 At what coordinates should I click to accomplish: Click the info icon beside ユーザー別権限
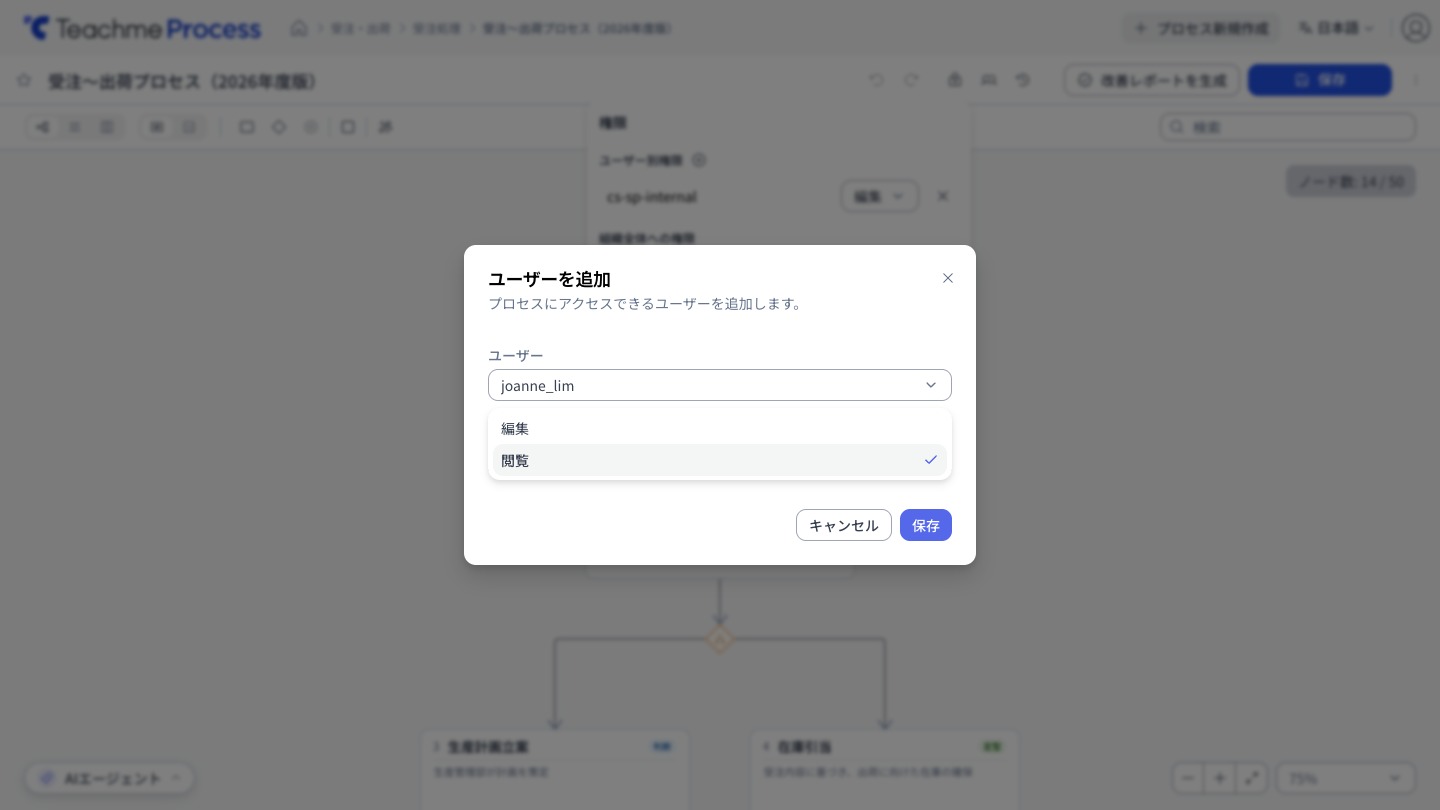(x=699, y=160)
